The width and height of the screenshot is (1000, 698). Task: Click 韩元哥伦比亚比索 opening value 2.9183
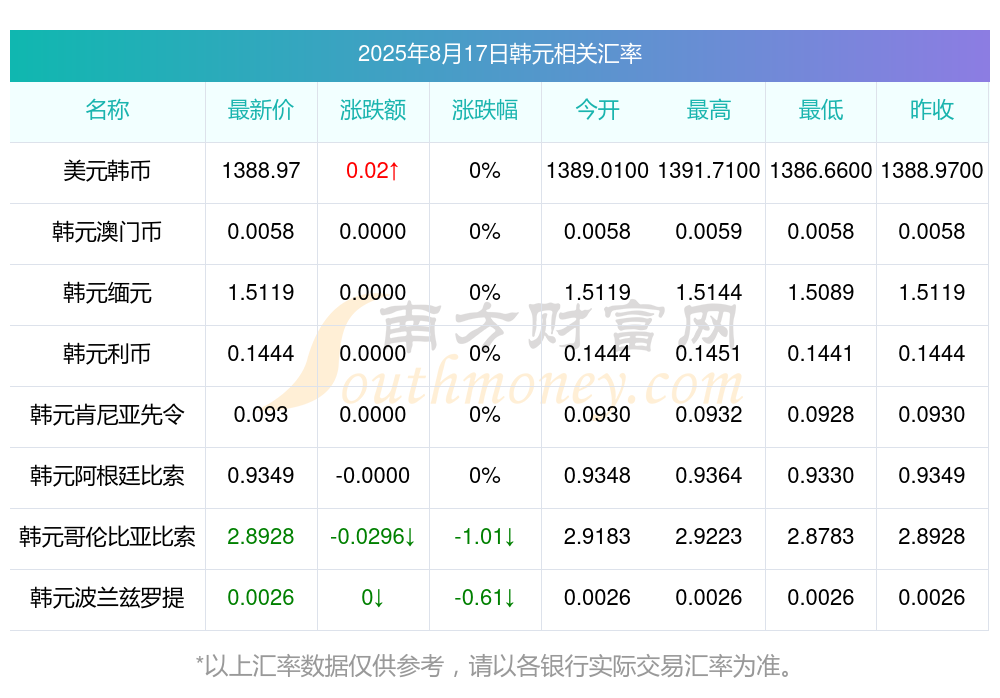click(x=597, y=536)
